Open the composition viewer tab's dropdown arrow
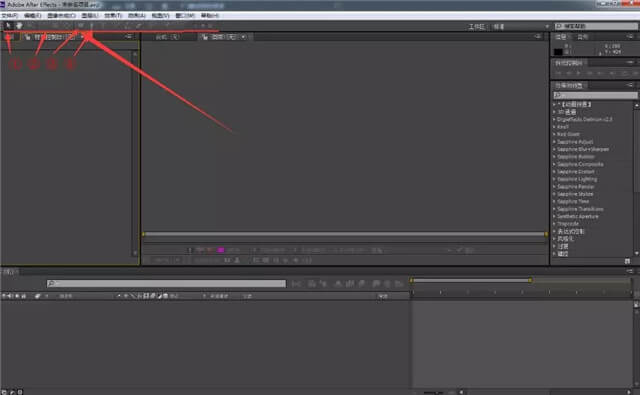Screen dimensions: 640x395 click(x=244, y=37)
